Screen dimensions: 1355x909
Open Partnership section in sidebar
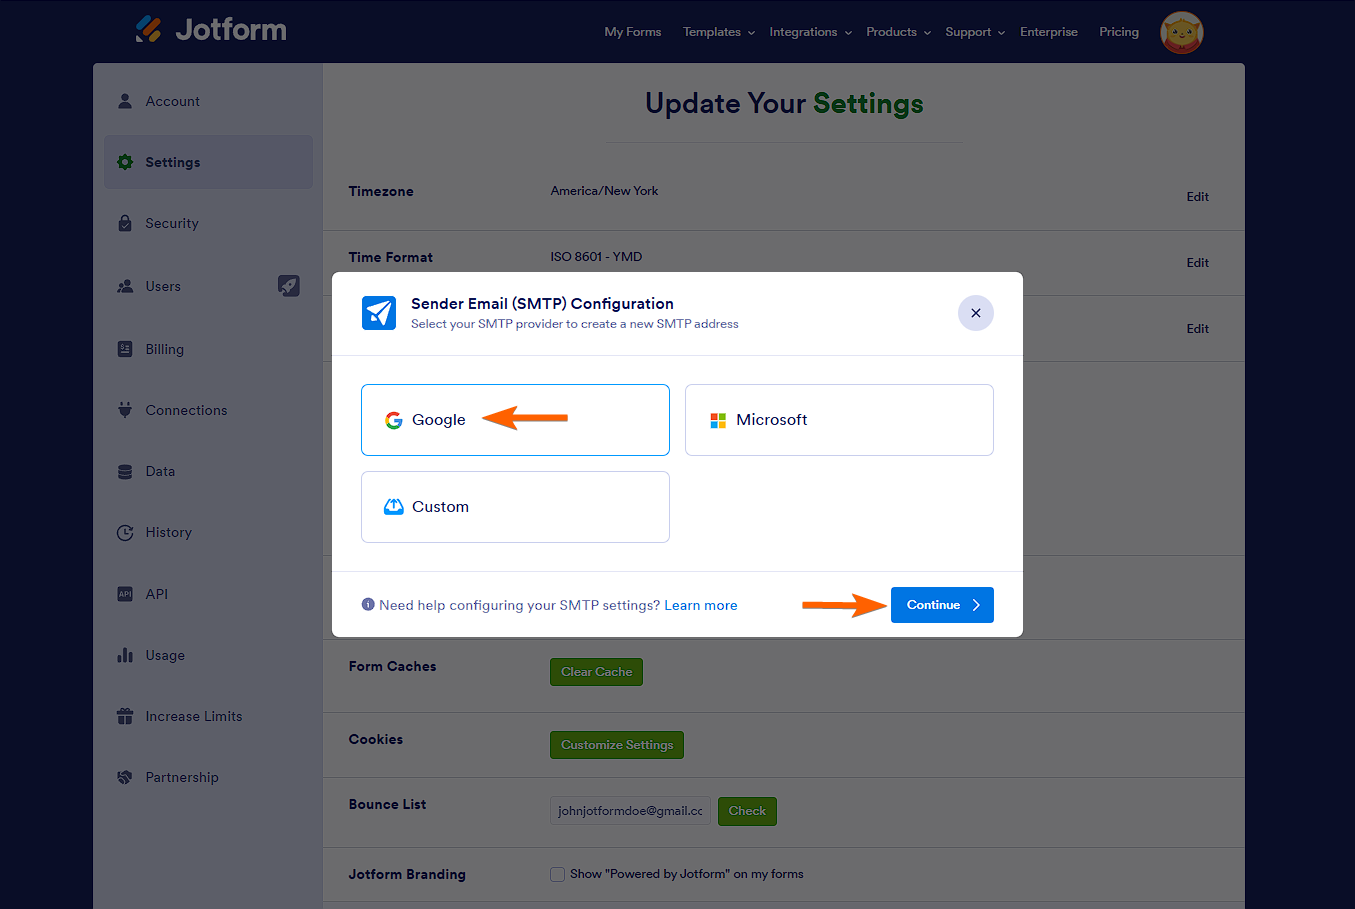tap(208, 777)
